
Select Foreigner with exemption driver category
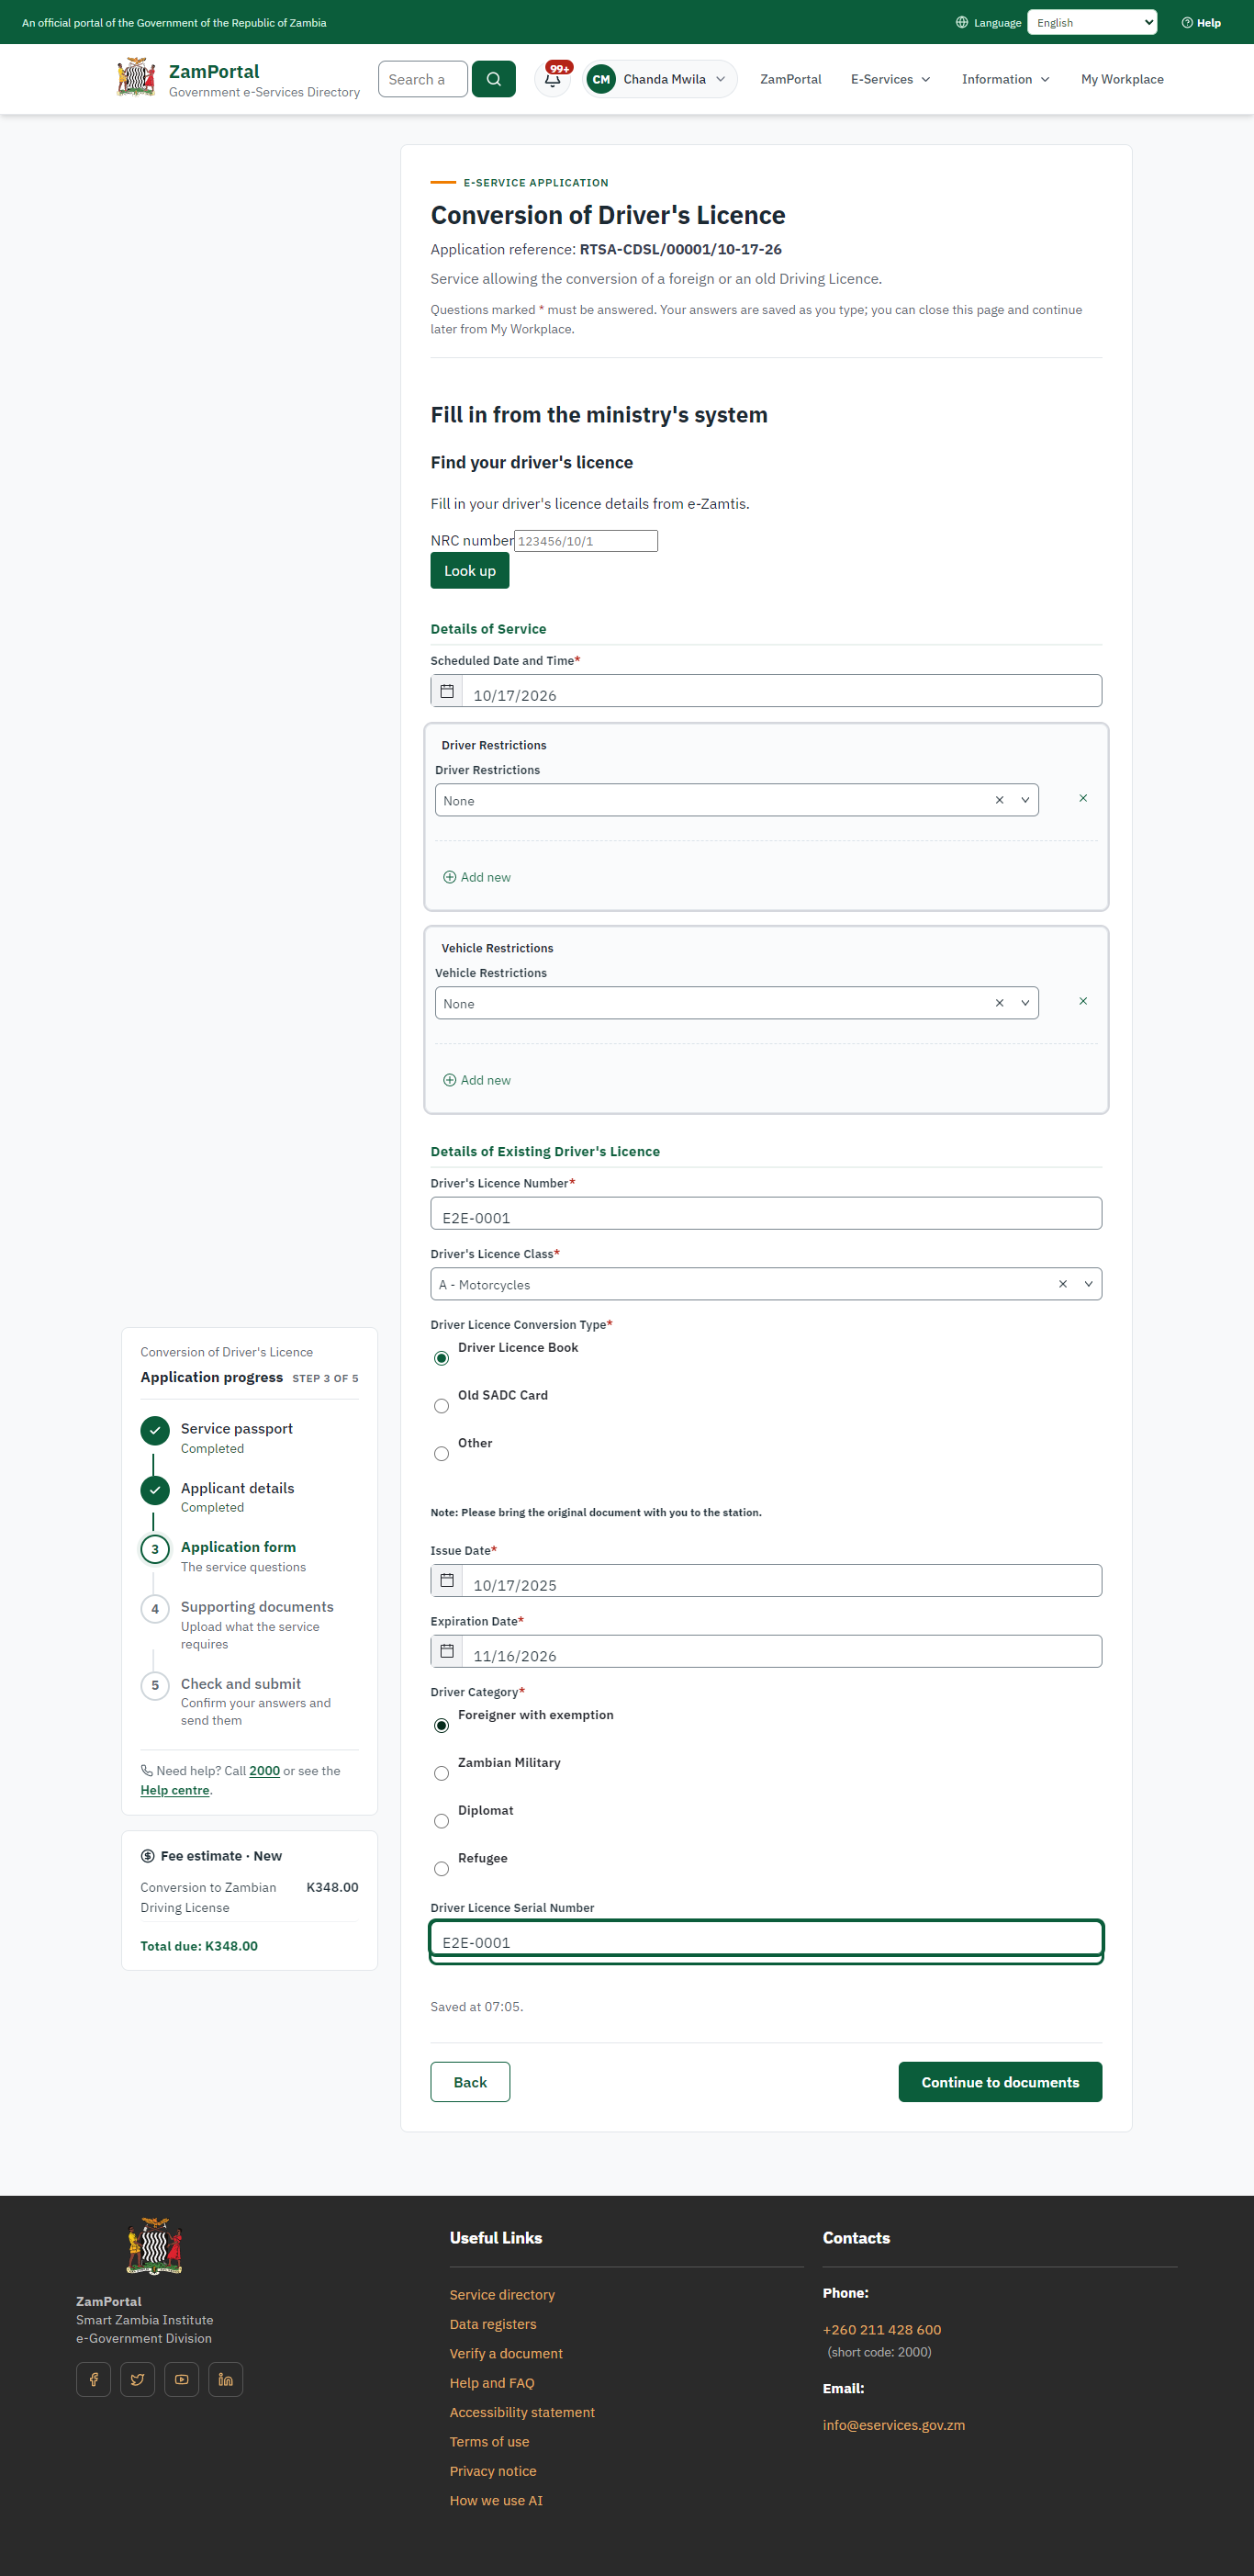(x=441, y=1726)
